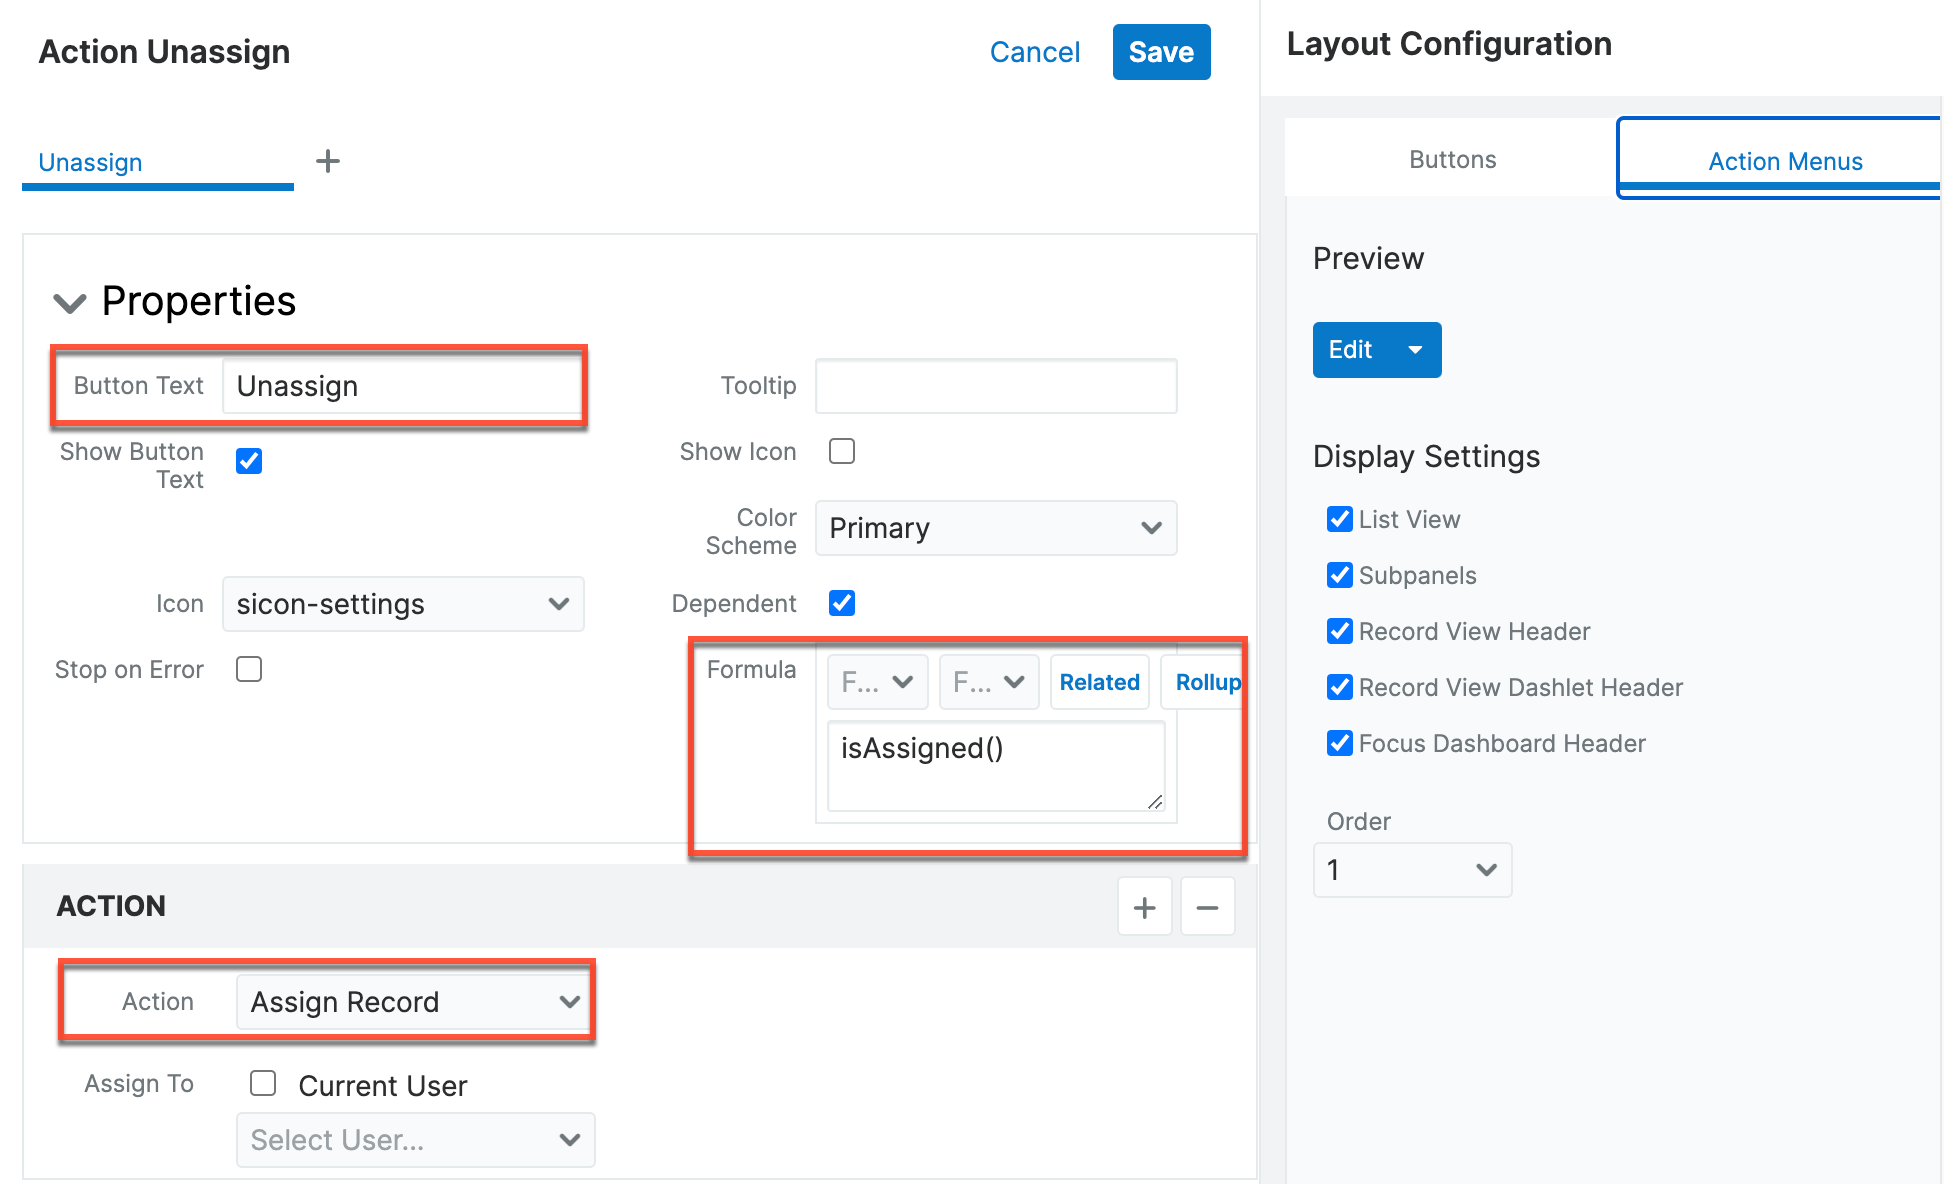Collapse the Properties section chevron

point(70,302)
